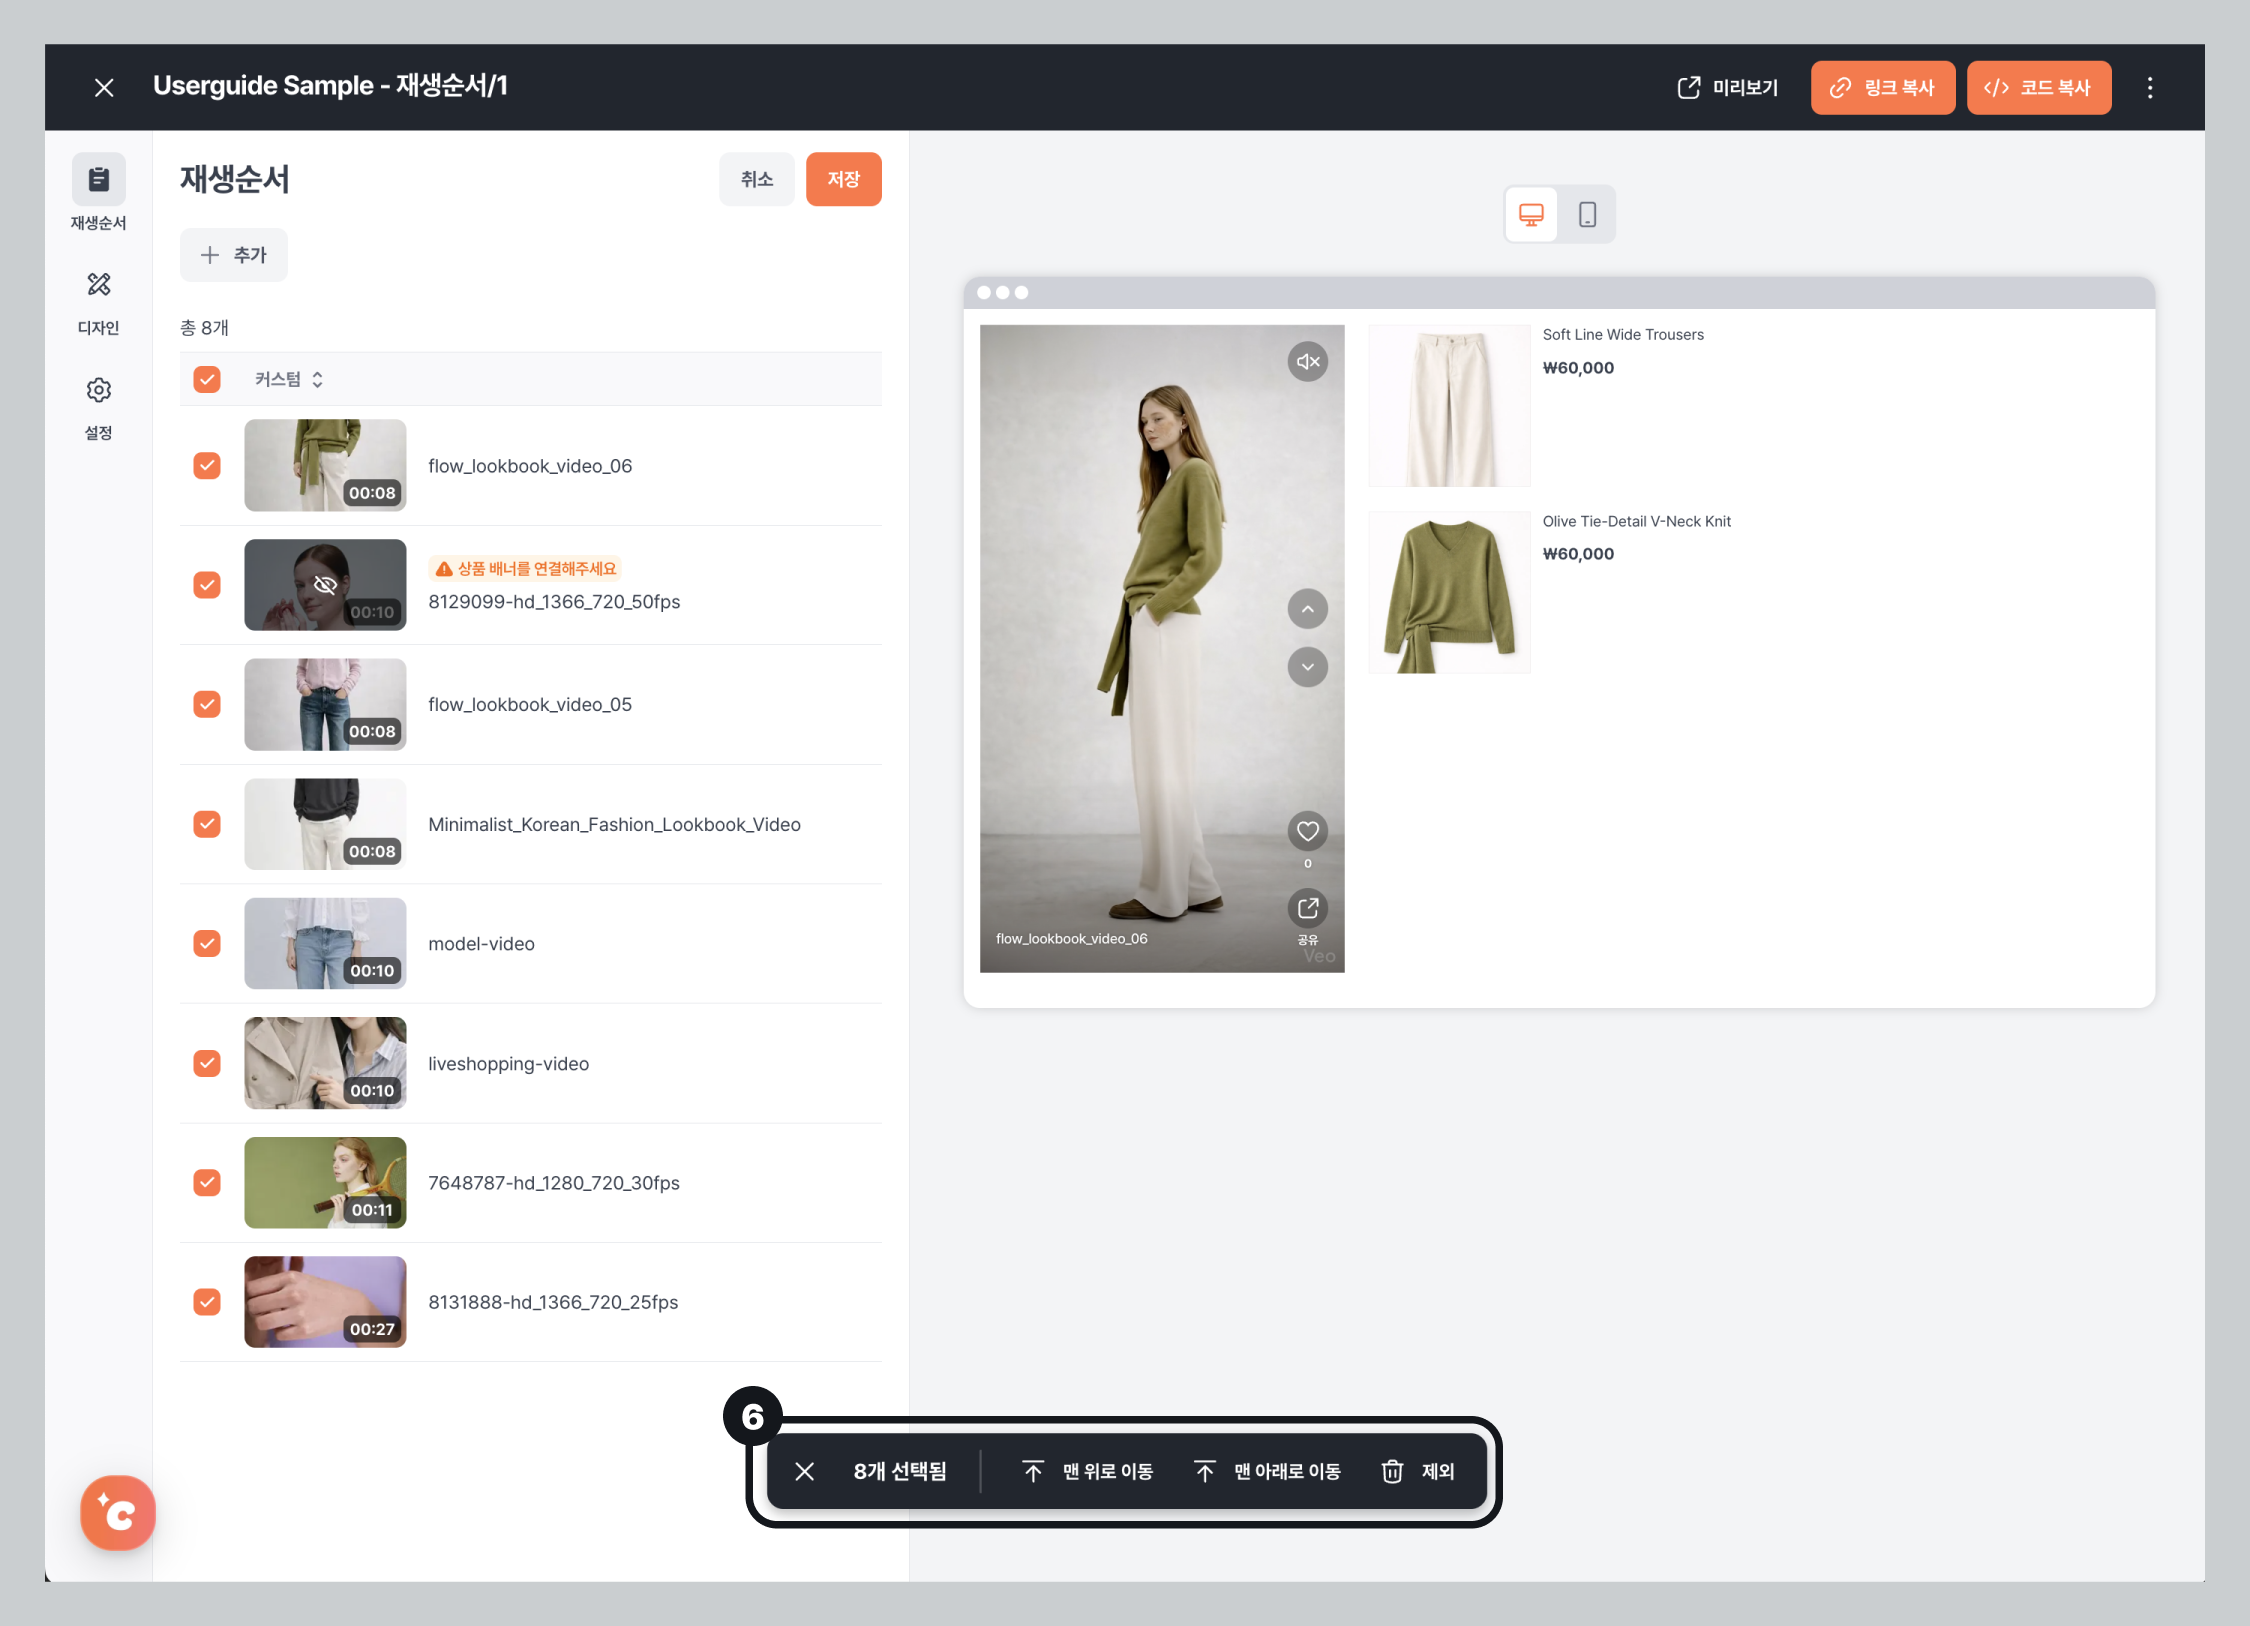2250x1626 pixels.
Task: Go to next video with down chevron
Action: point(1307,667)
